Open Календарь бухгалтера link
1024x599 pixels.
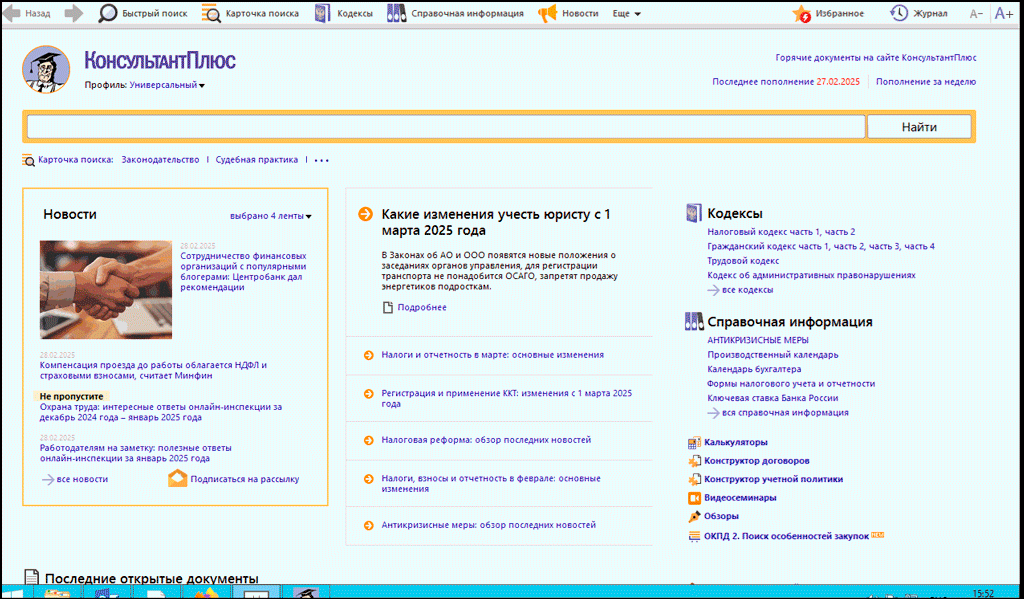754,369
